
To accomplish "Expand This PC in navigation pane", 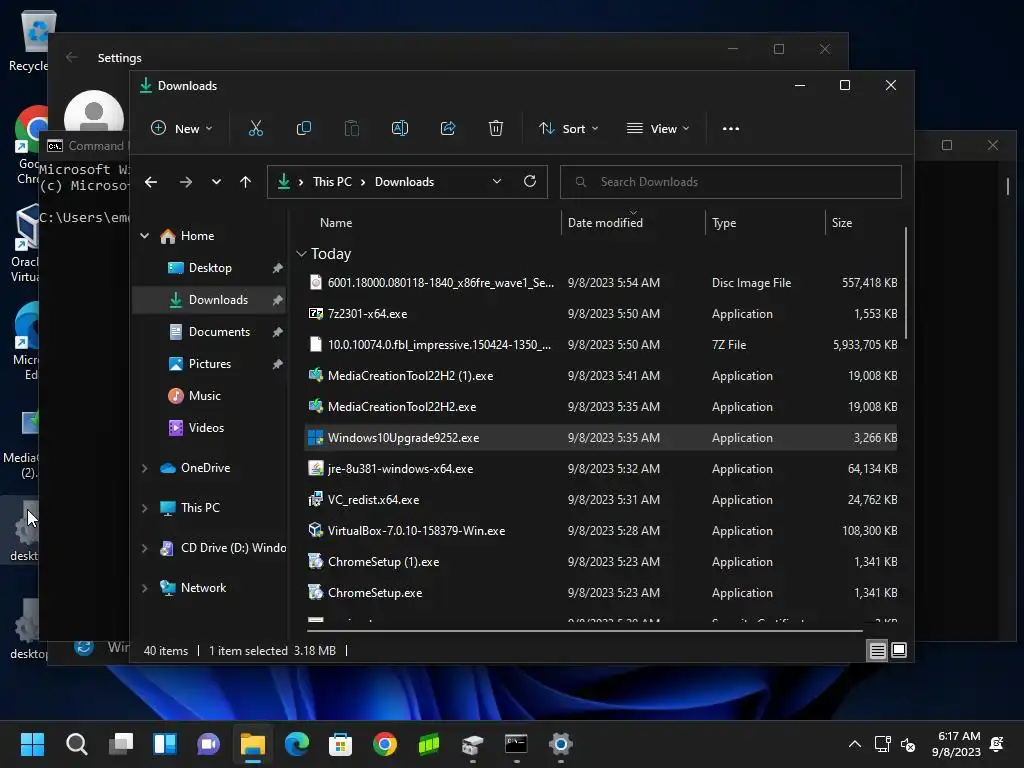I will (144, 507).
